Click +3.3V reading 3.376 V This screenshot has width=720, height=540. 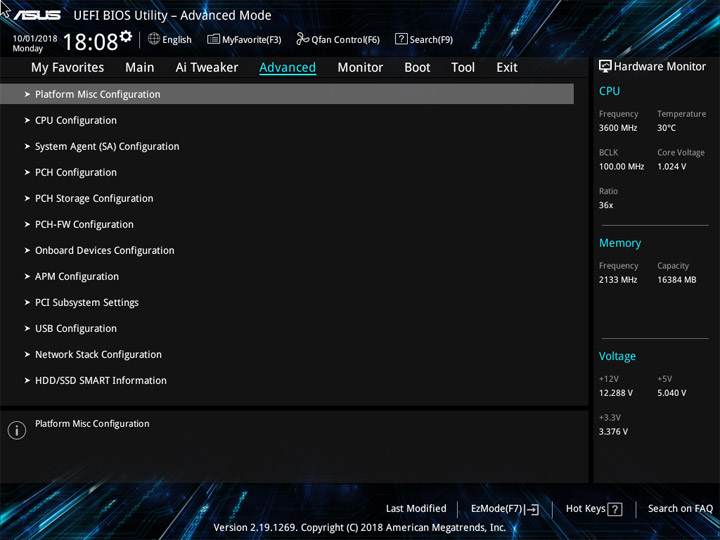tap(613, 431)
